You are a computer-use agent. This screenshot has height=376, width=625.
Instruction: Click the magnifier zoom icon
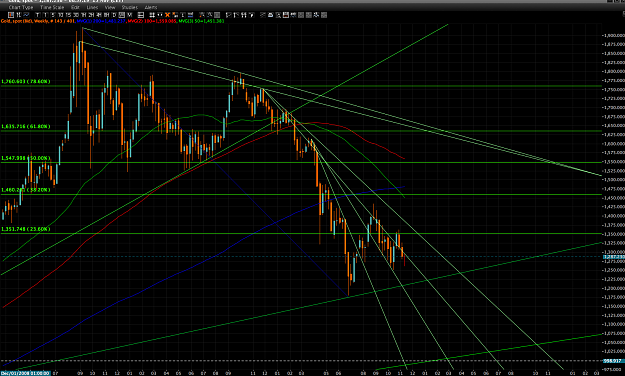pos(278,15)
